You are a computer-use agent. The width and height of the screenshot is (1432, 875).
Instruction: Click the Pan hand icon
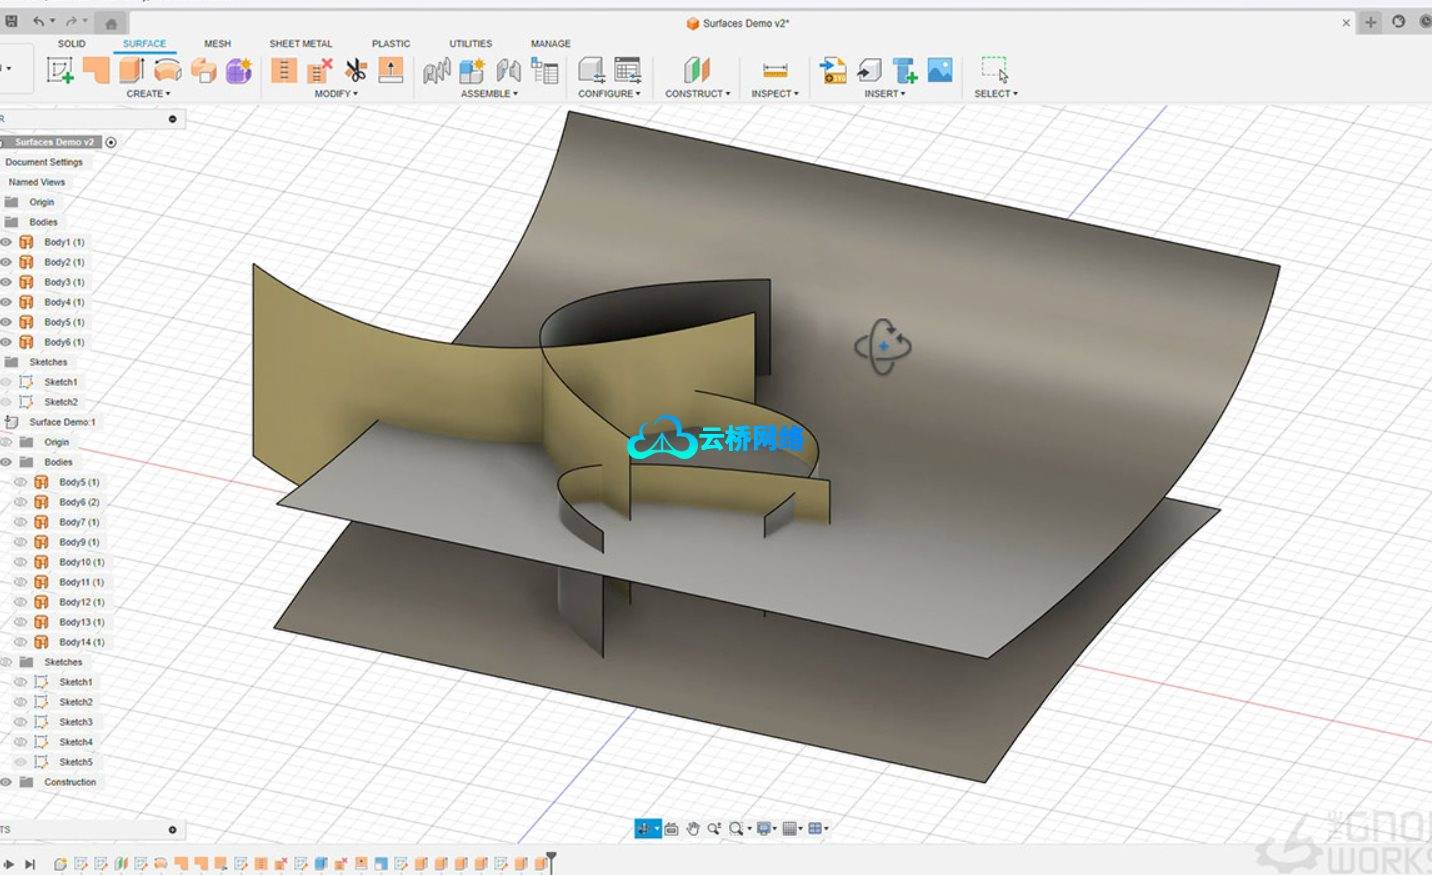pos(693,828)
